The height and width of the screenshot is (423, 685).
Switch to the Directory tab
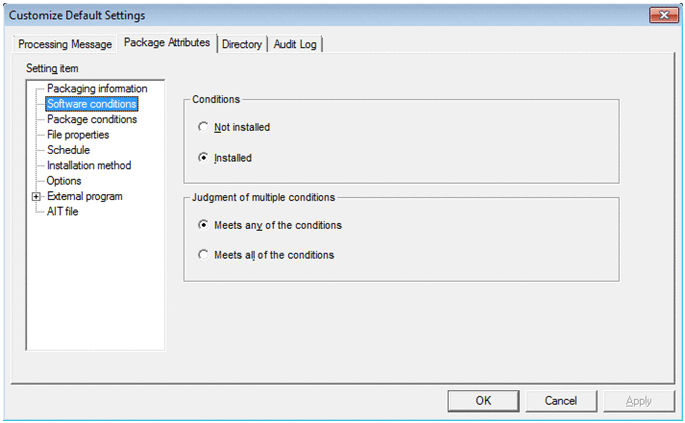point(241,44)
